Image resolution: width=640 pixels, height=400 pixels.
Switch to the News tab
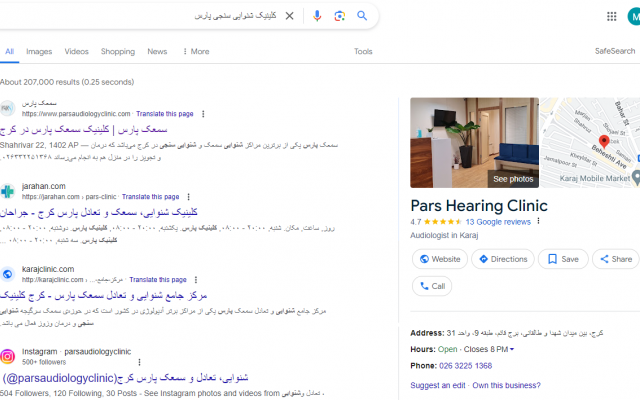coord(157,51)
